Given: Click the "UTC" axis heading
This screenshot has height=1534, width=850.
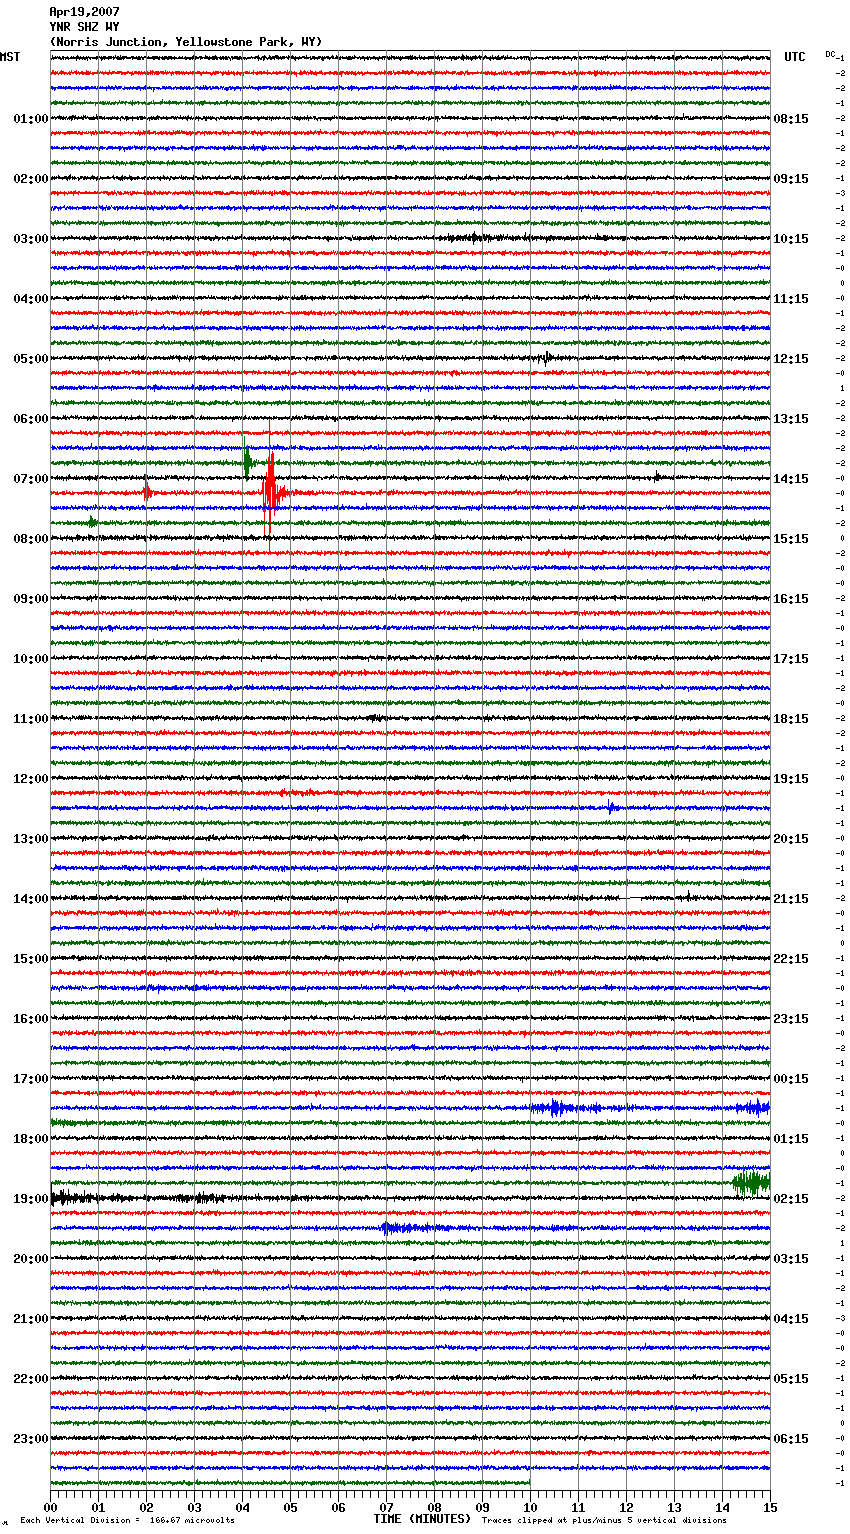Looking at the screenshot, I should (795, 57).
